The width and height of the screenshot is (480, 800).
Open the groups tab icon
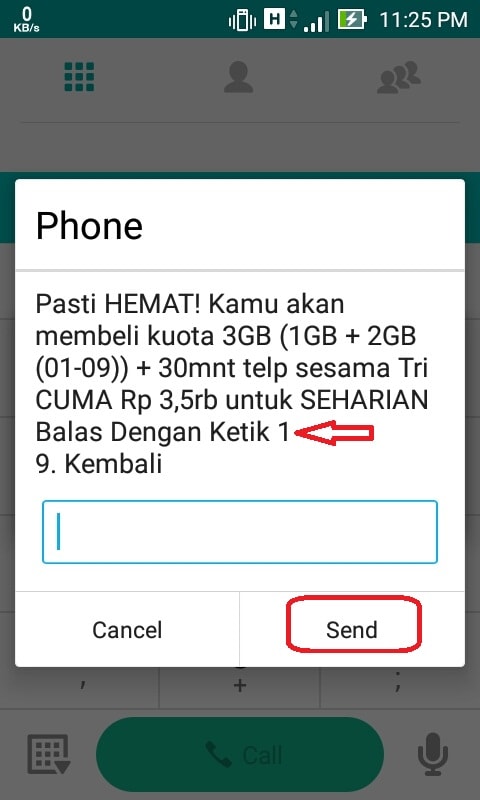point(399,77)
